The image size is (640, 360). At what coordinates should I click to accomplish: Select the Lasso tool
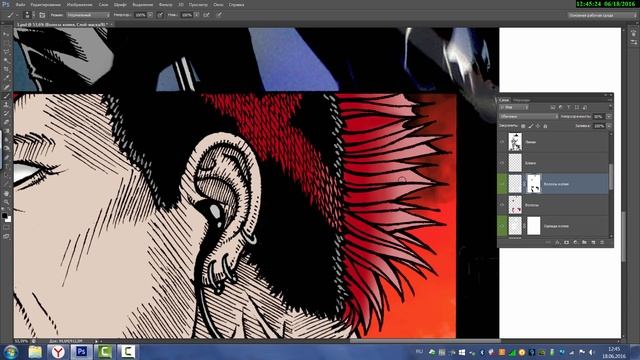pyautogui.click(x=6, y=51)
